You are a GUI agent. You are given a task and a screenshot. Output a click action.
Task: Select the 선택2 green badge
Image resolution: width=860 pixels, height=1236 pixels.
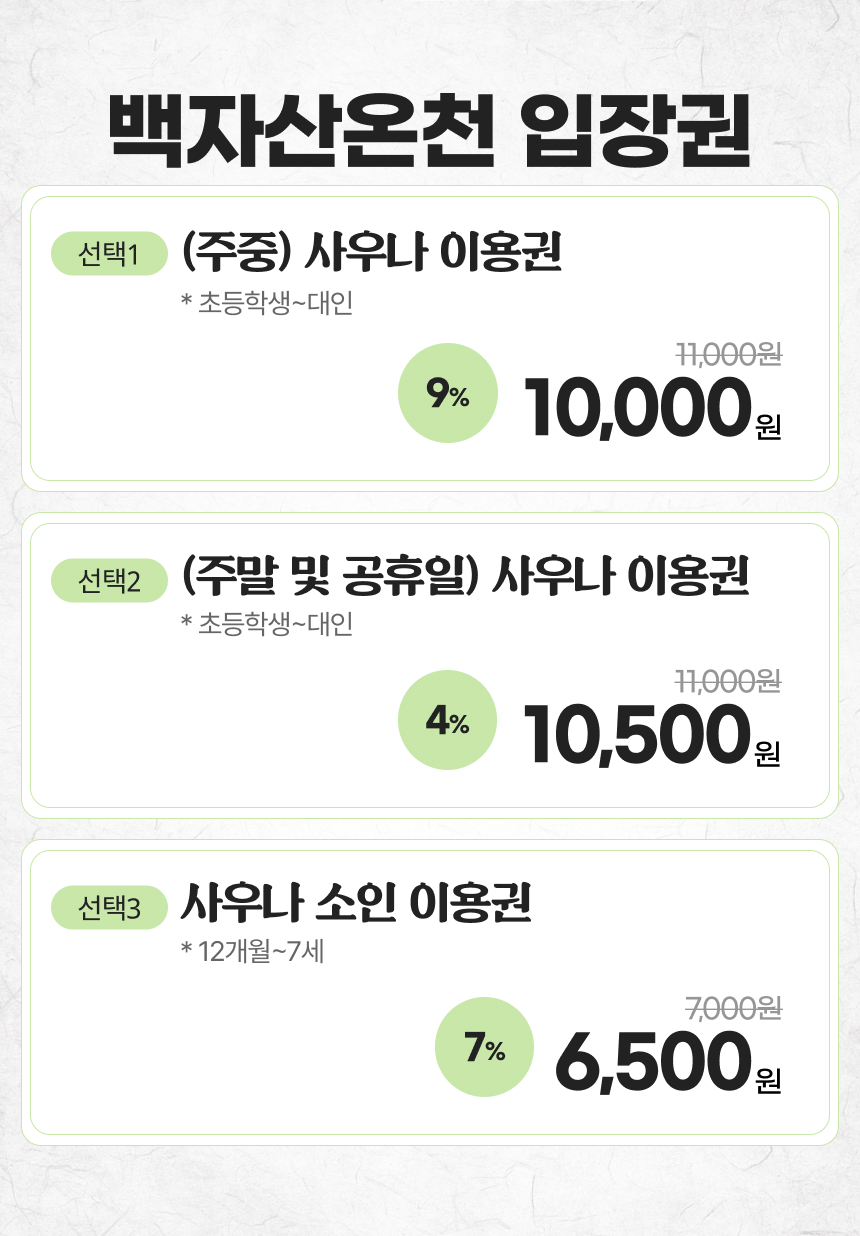108,581
